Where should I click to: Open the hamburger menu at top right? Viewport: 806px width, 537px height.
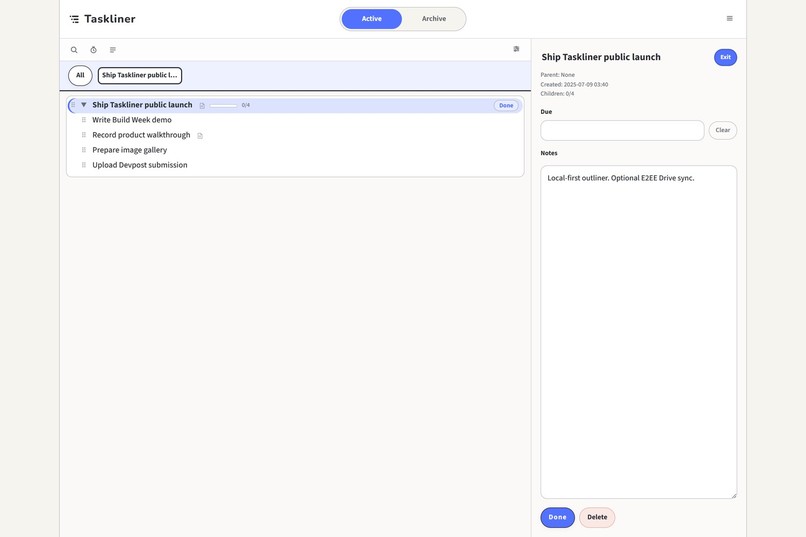729,18
